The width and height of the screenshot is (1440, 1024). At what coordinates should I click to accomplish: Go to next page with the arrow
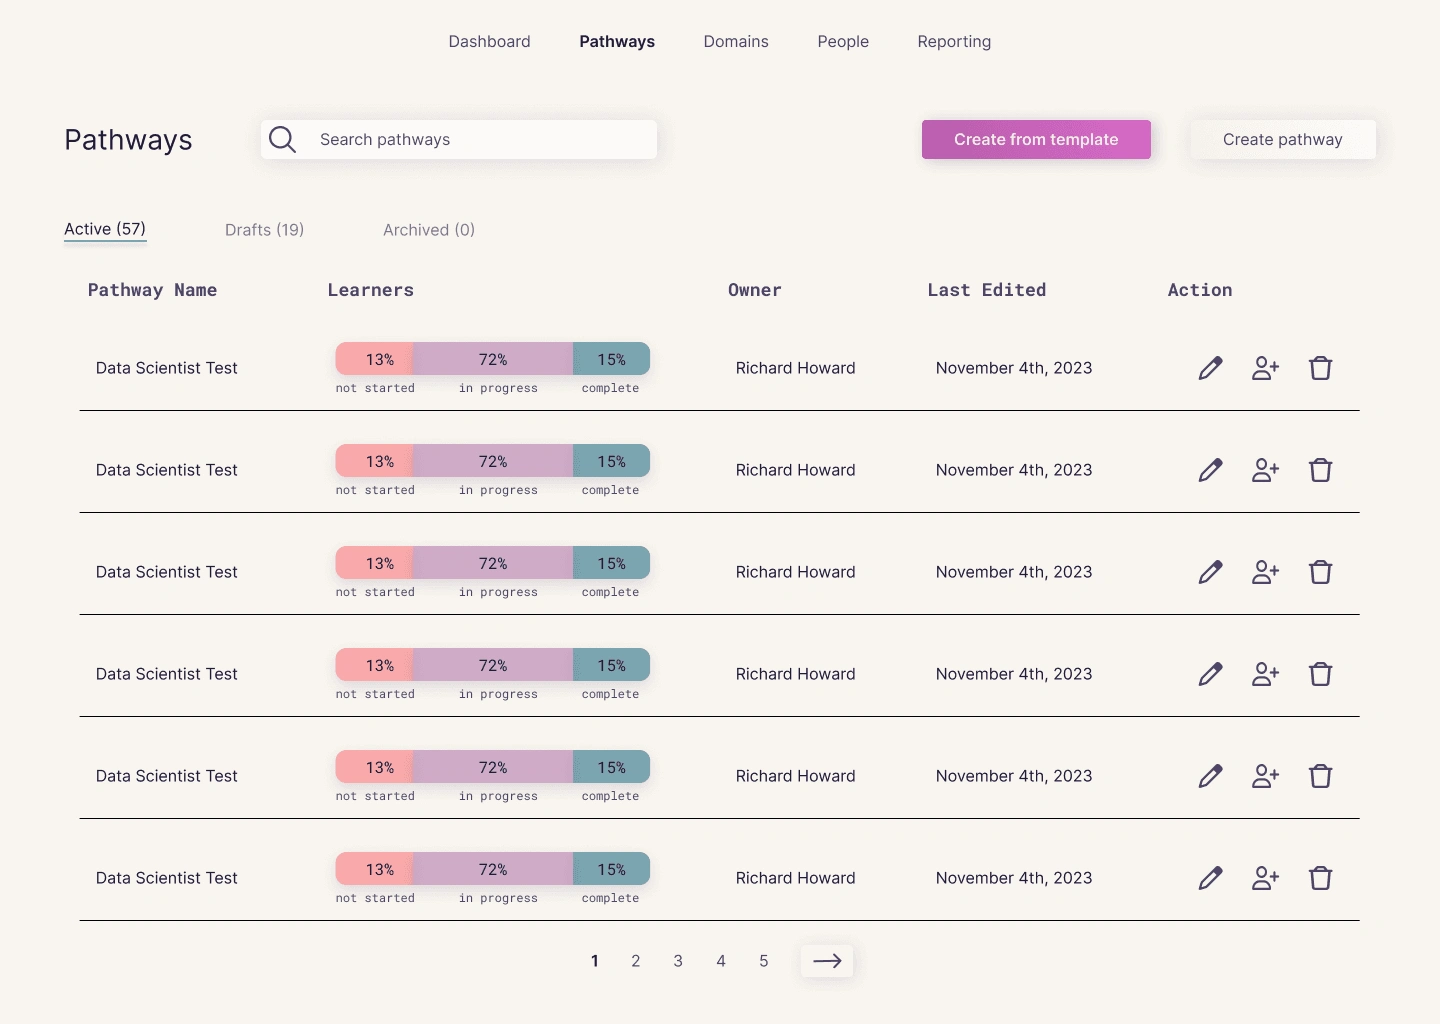827,961
